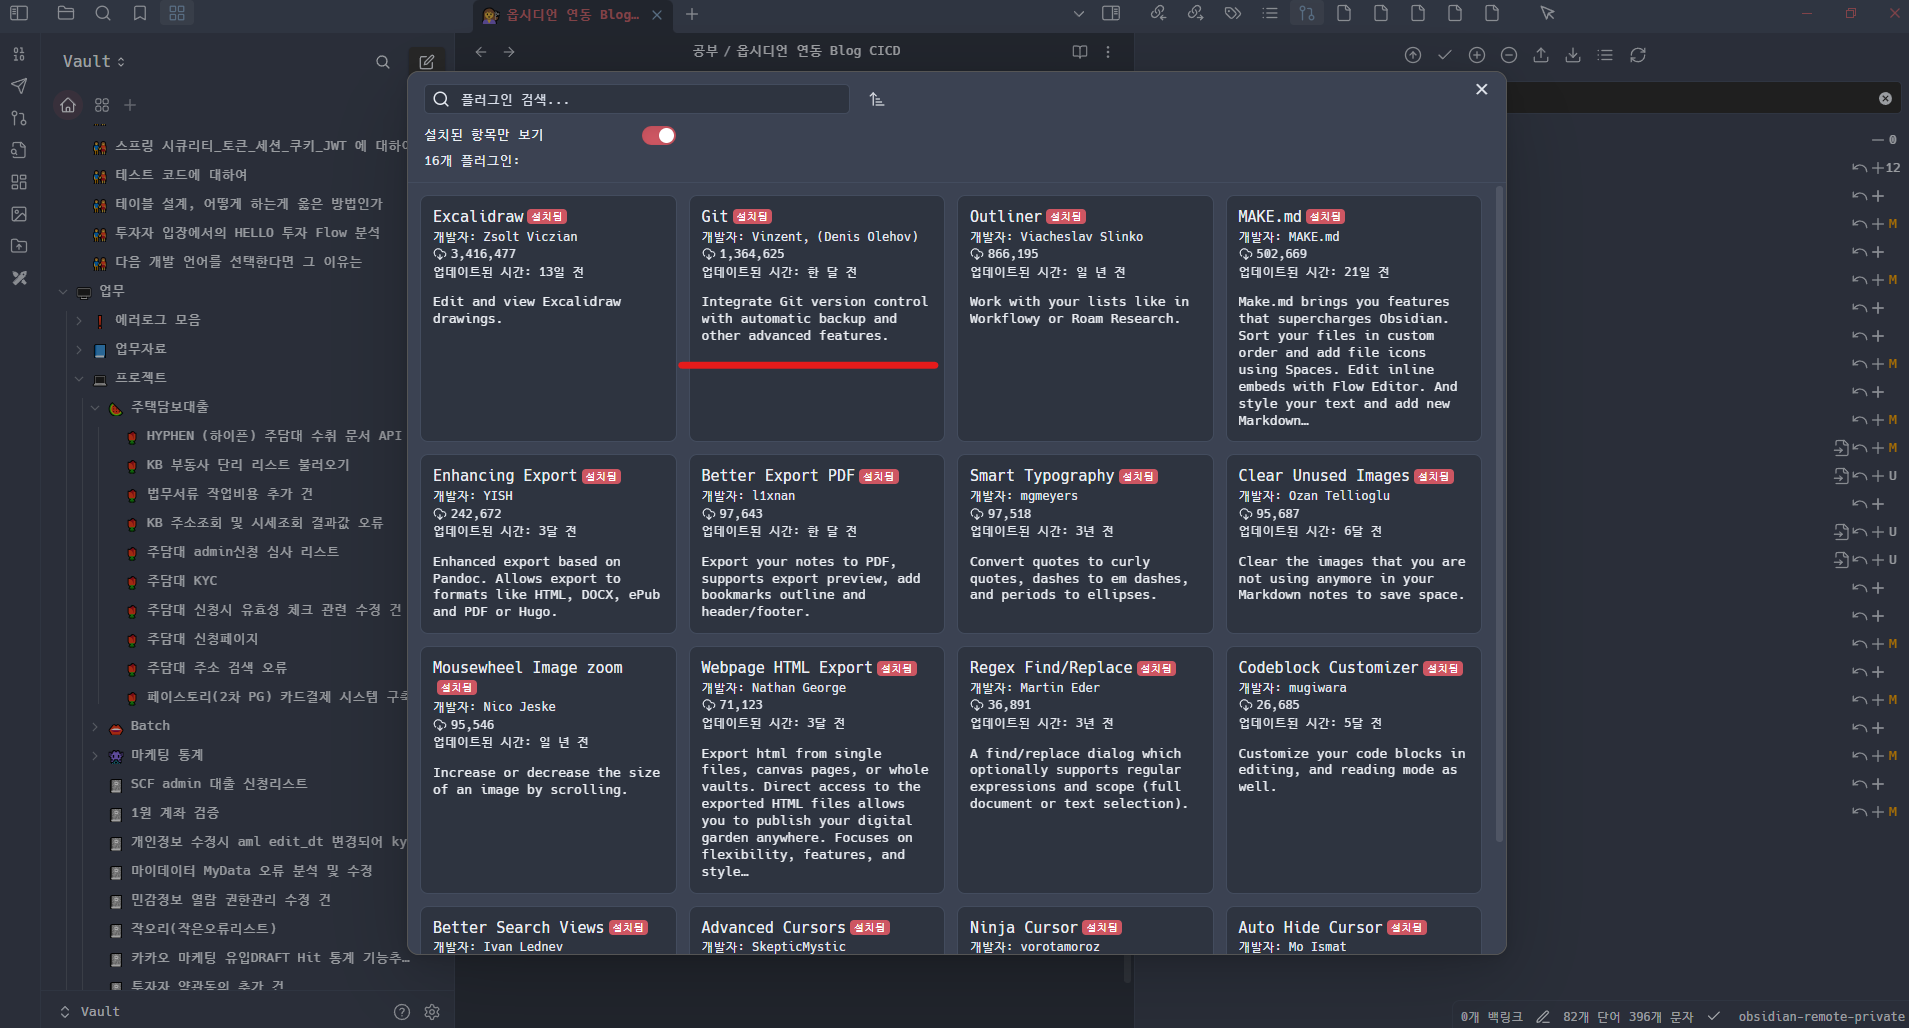
Task: Click the 플러그인 검색 search field
Action: pos(637,99)
